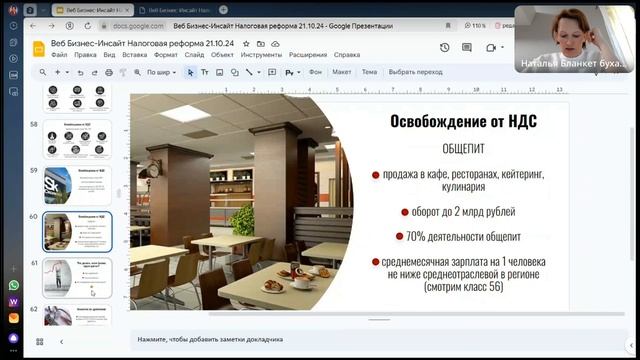Star the presentation title
This screenshot has width=640, height=360.
(x=246, y=44)
